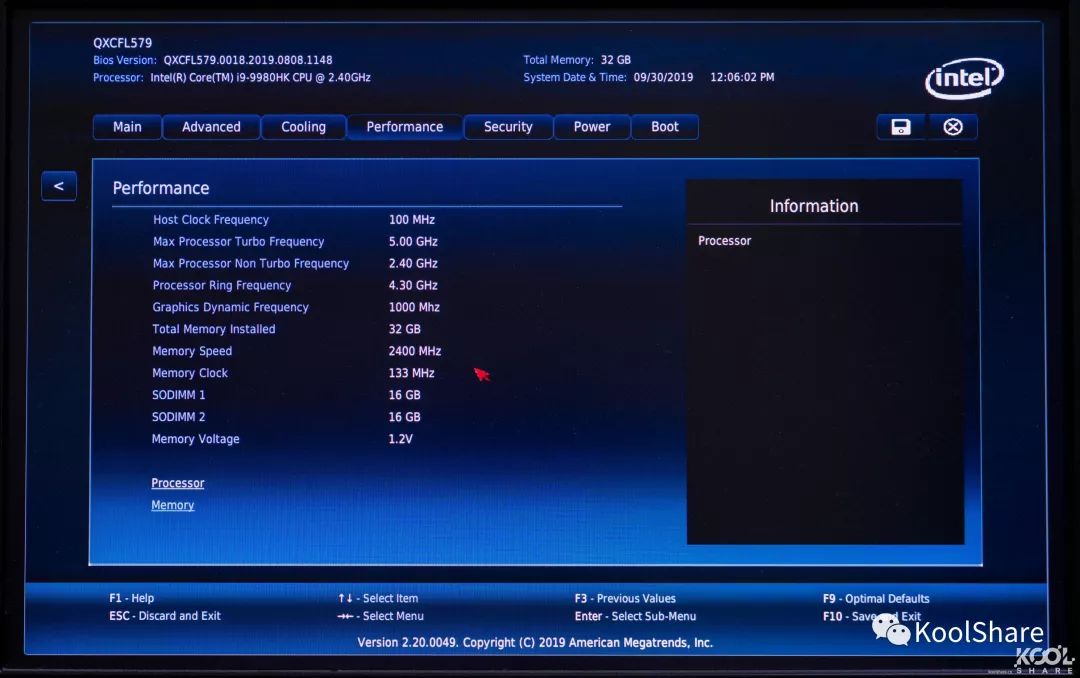Click the SODIMM 2 label
1080x678 pixels.
pyautogui.click(x=178, y=417)
